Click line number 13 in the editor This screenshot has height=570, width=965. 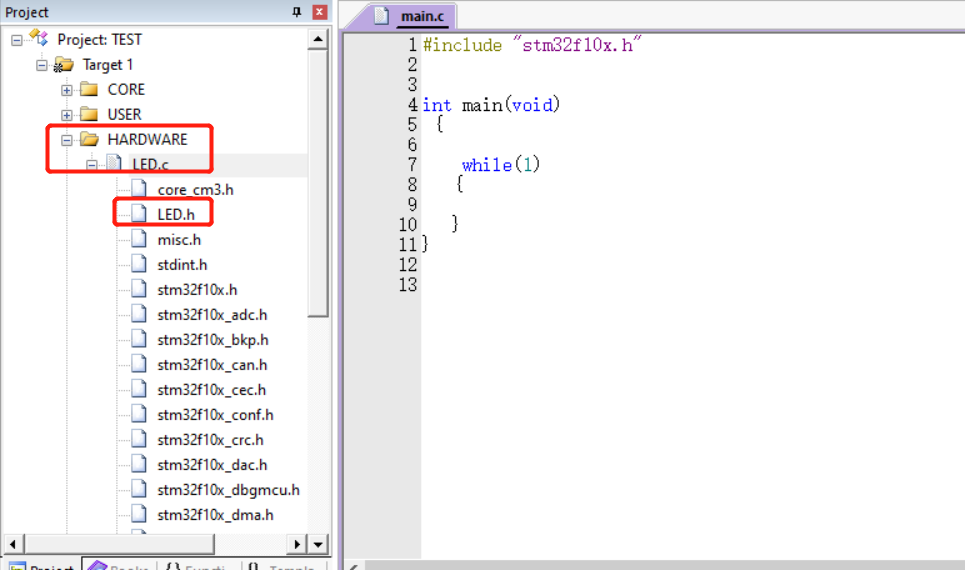click(408, 284)
